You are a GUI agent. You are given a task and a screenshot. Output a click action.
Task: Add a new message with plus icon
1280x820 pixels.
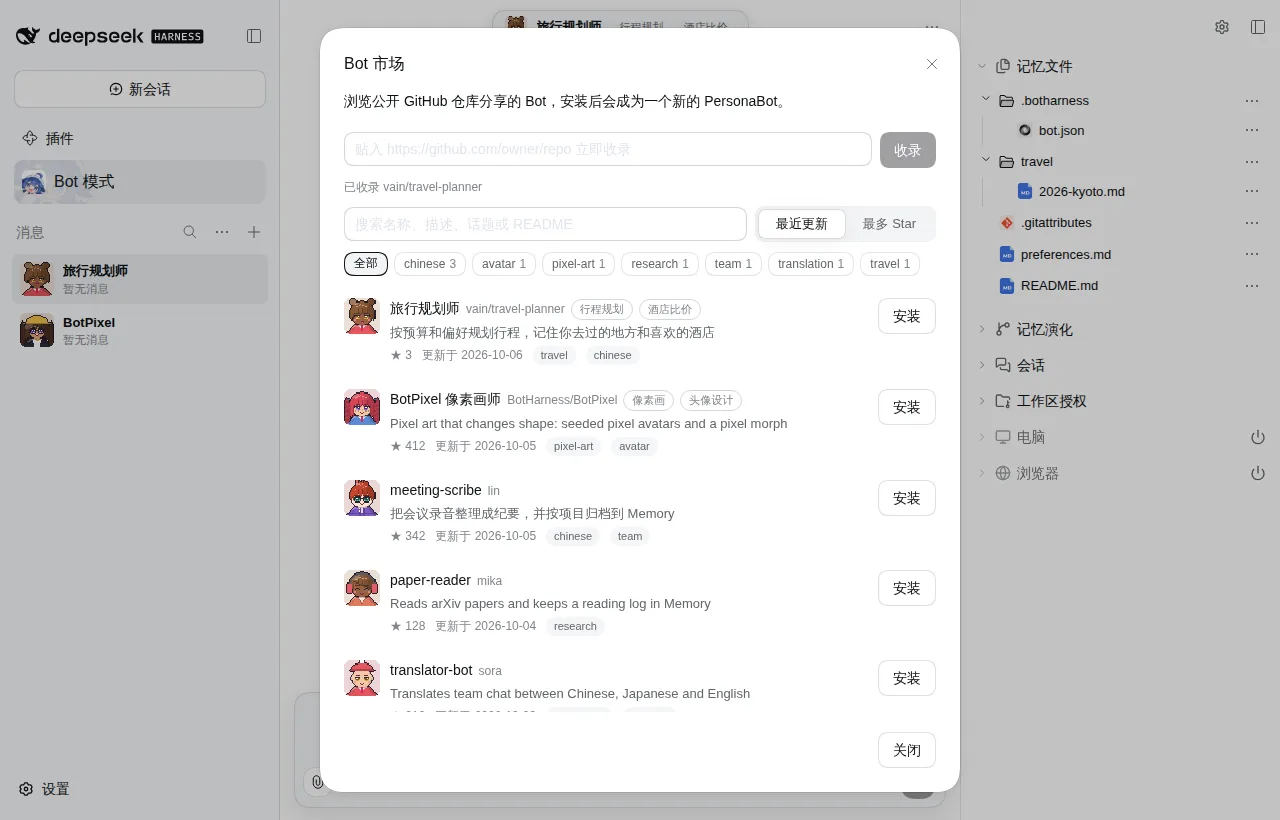click(x=254, y=232)
